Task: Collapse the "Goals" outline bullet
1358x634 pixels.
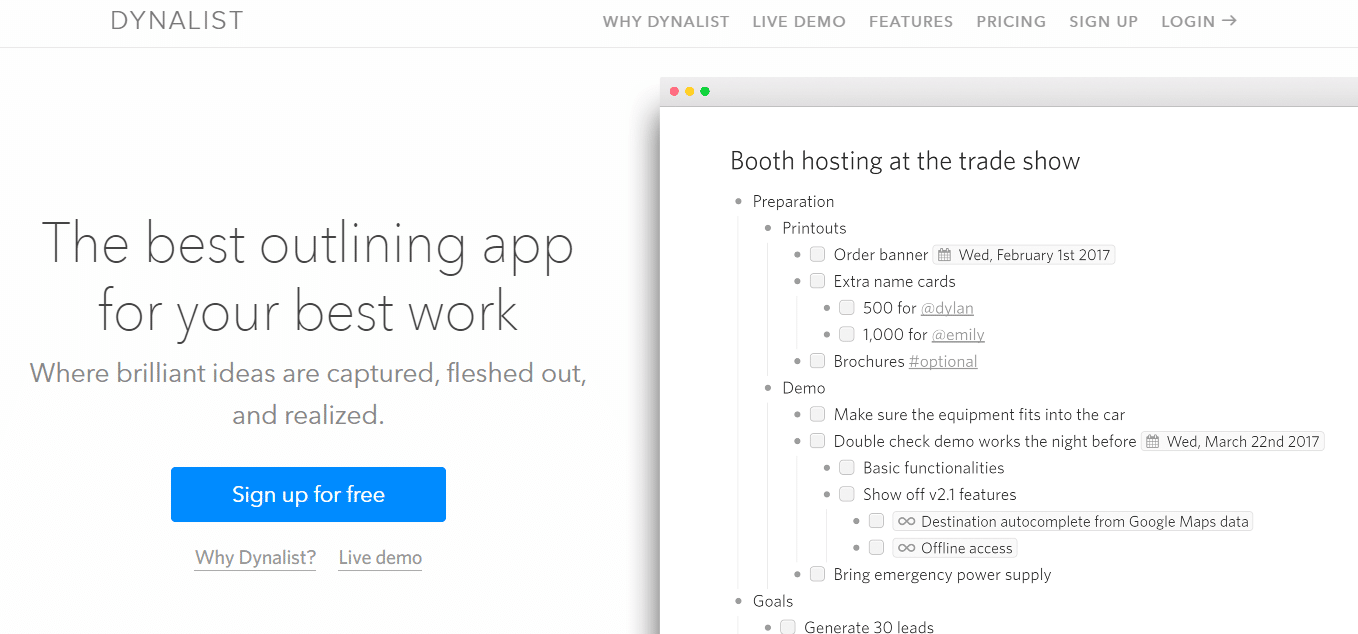Action: [x=737, y=601]
